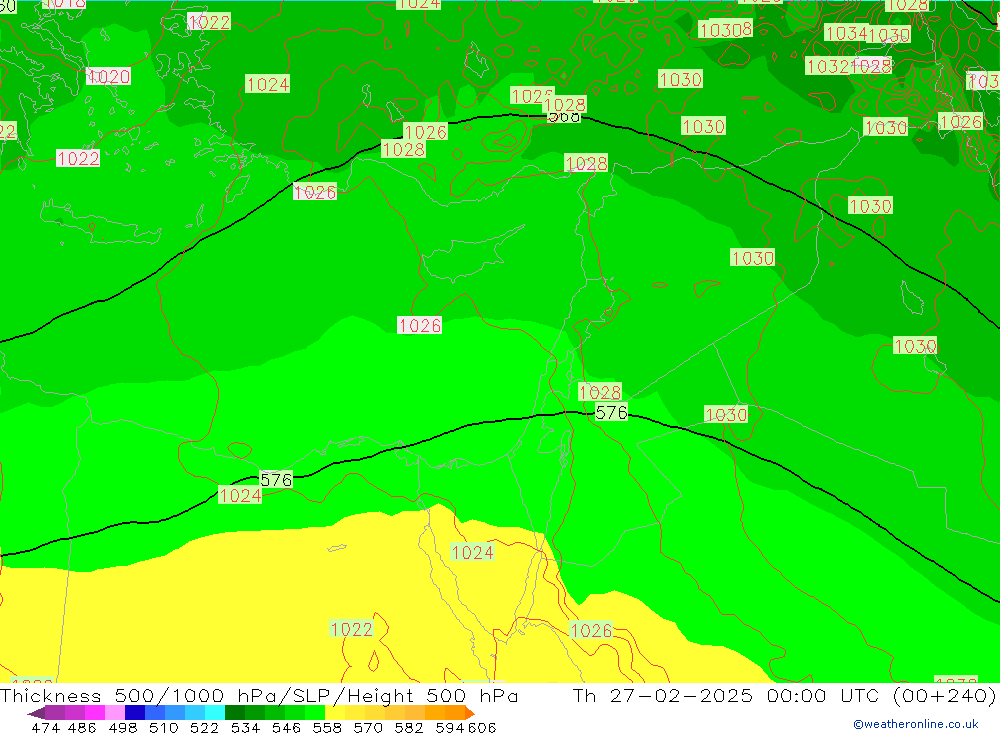
Task: Click the 'Th 27-02-2025 00:00 UTC (00+240)' timestamp
Action: (x=784, y=695)
